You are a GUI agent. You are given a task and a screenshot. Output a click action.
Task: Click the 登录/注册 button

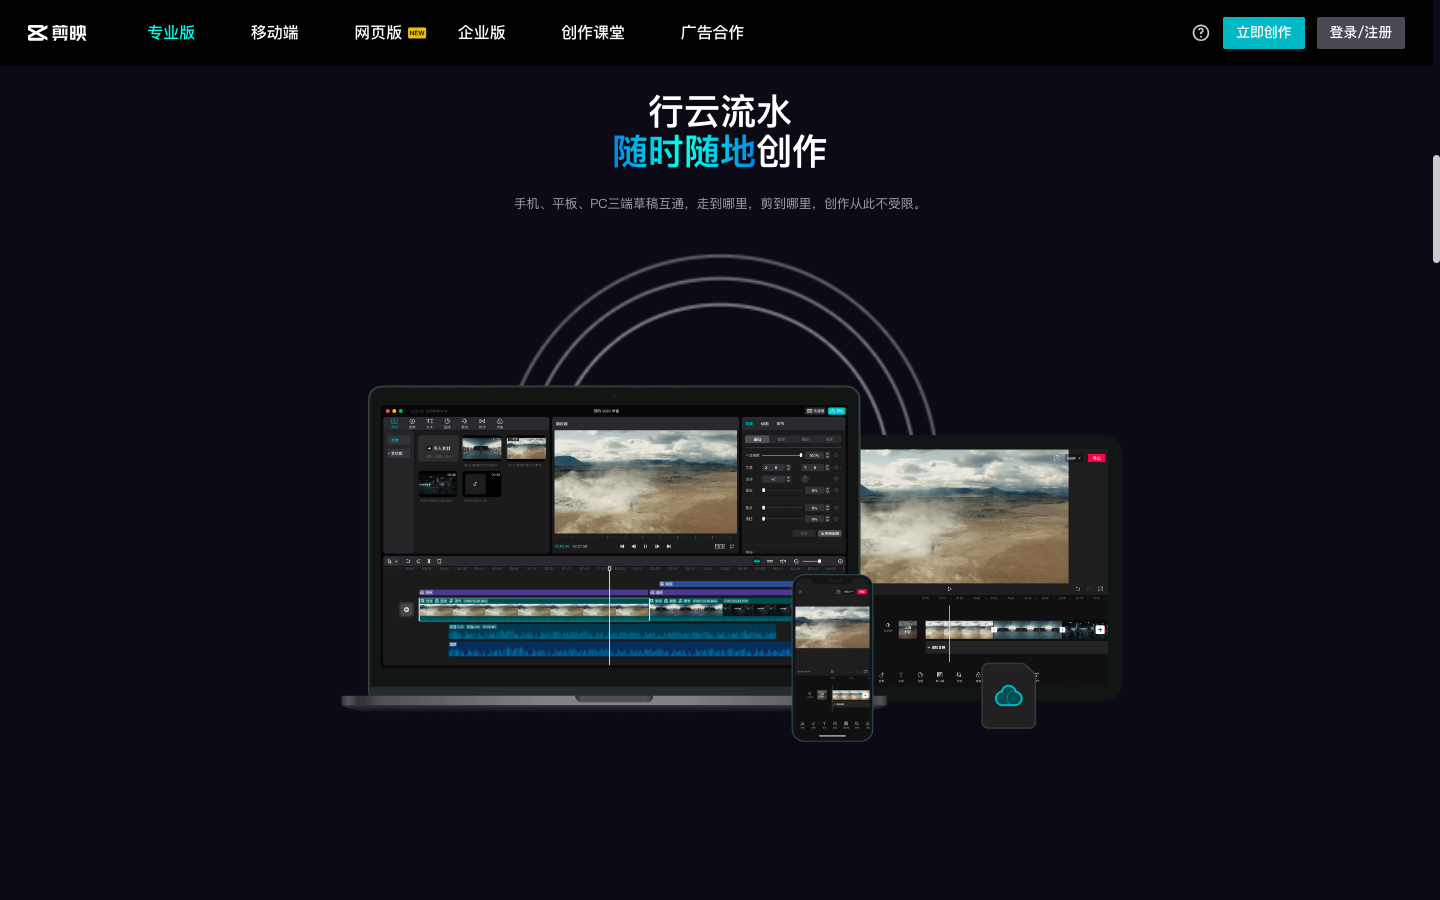point(1361,33)
